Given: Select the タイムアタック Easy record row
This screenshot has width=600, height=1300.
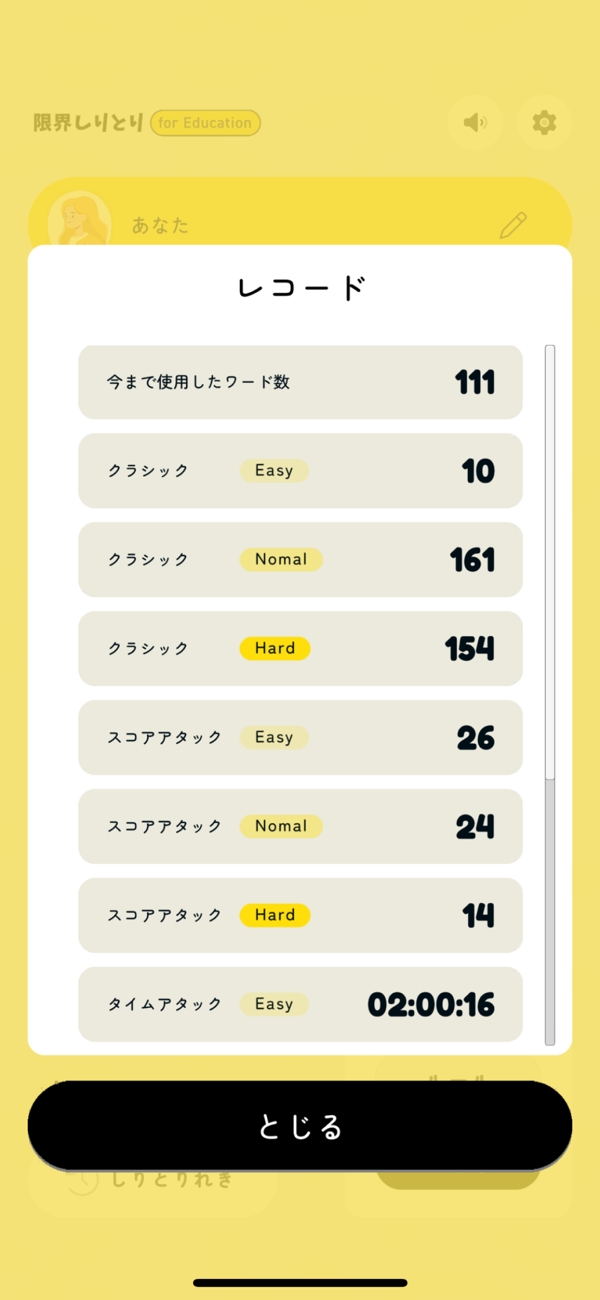Looking at the screenshot, I should (x=300, y=1004).
